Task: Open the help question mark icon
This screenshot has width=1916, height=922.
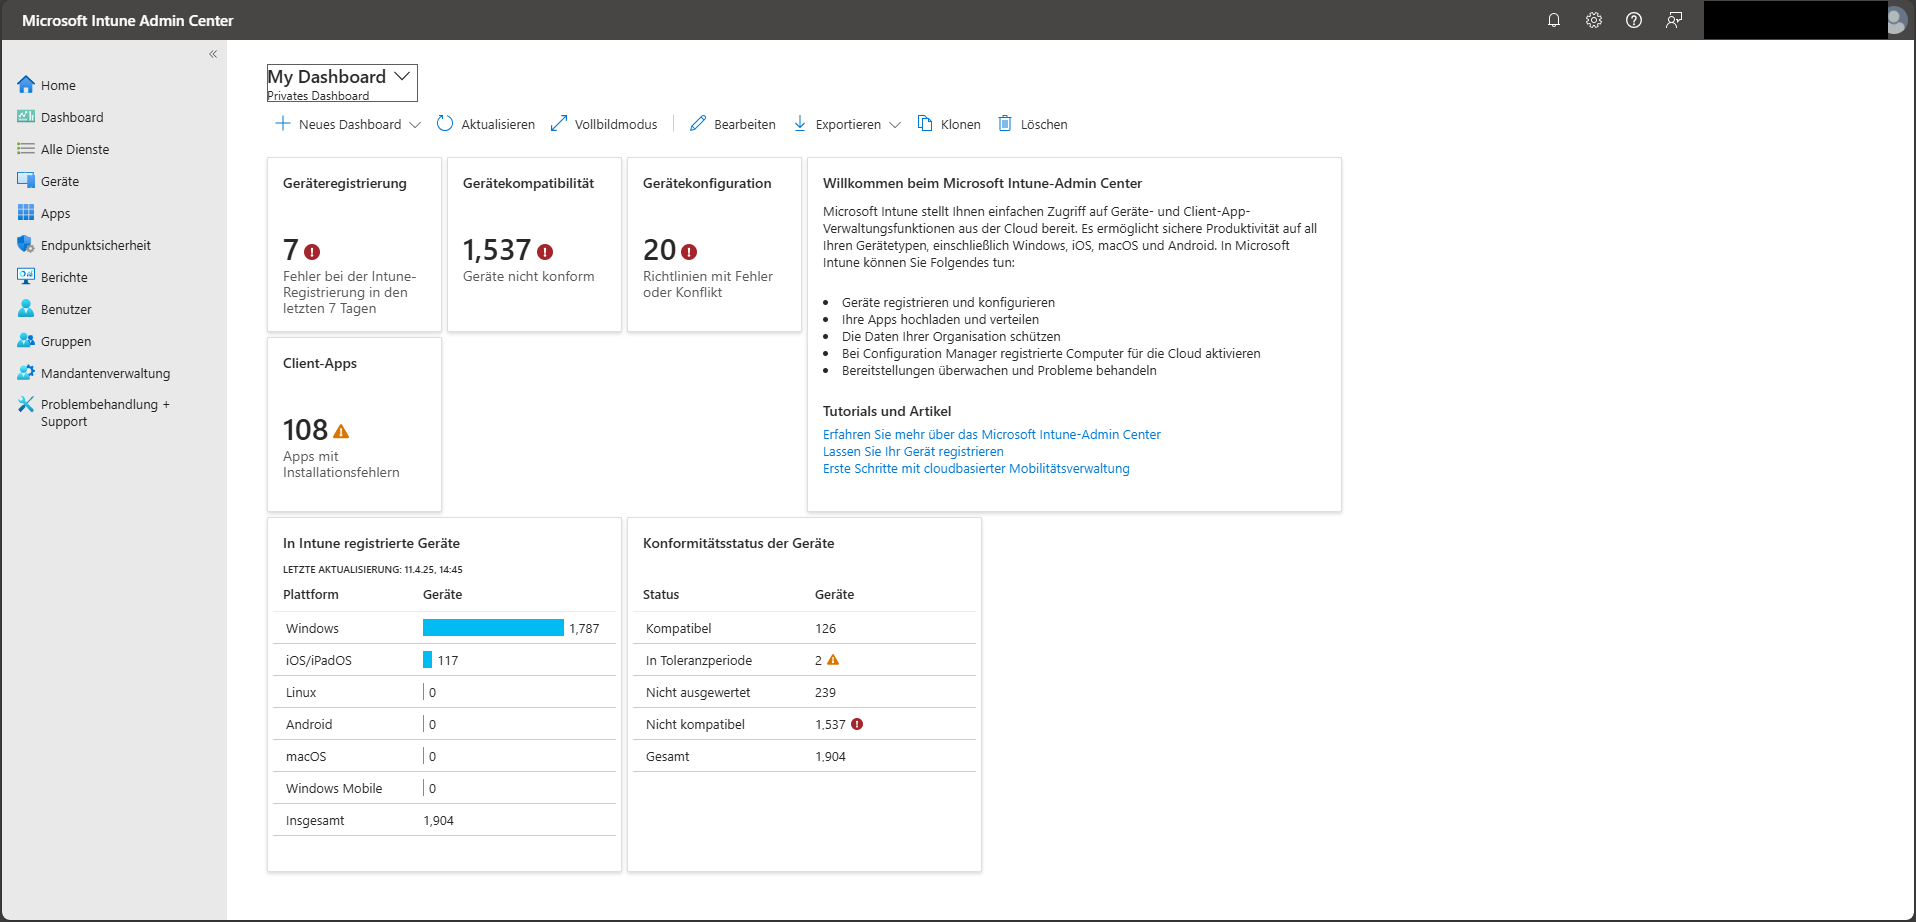Action: [1633, 20]
